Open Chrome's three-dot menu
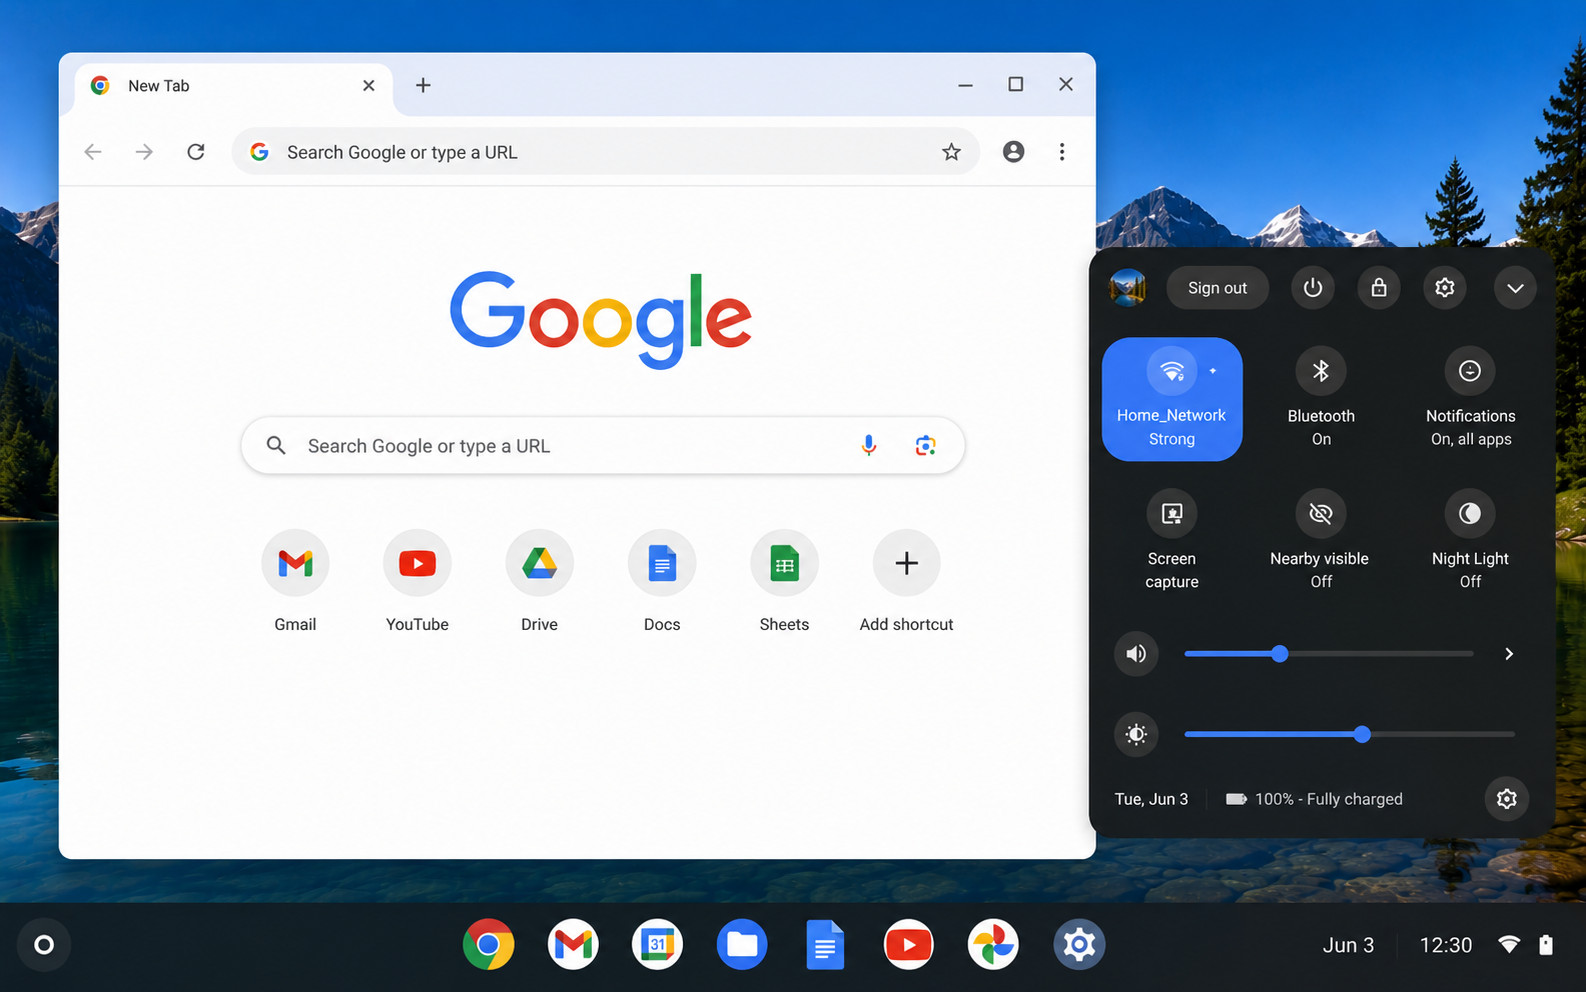This screenshot has height=992, width=1586. click(1062, 152)
